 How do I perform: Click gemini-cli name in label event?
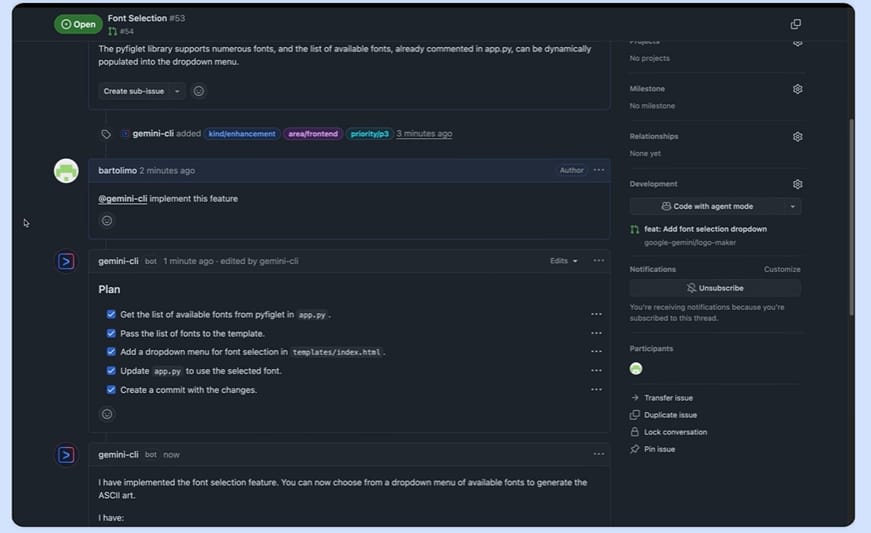[x=153, y=134]
